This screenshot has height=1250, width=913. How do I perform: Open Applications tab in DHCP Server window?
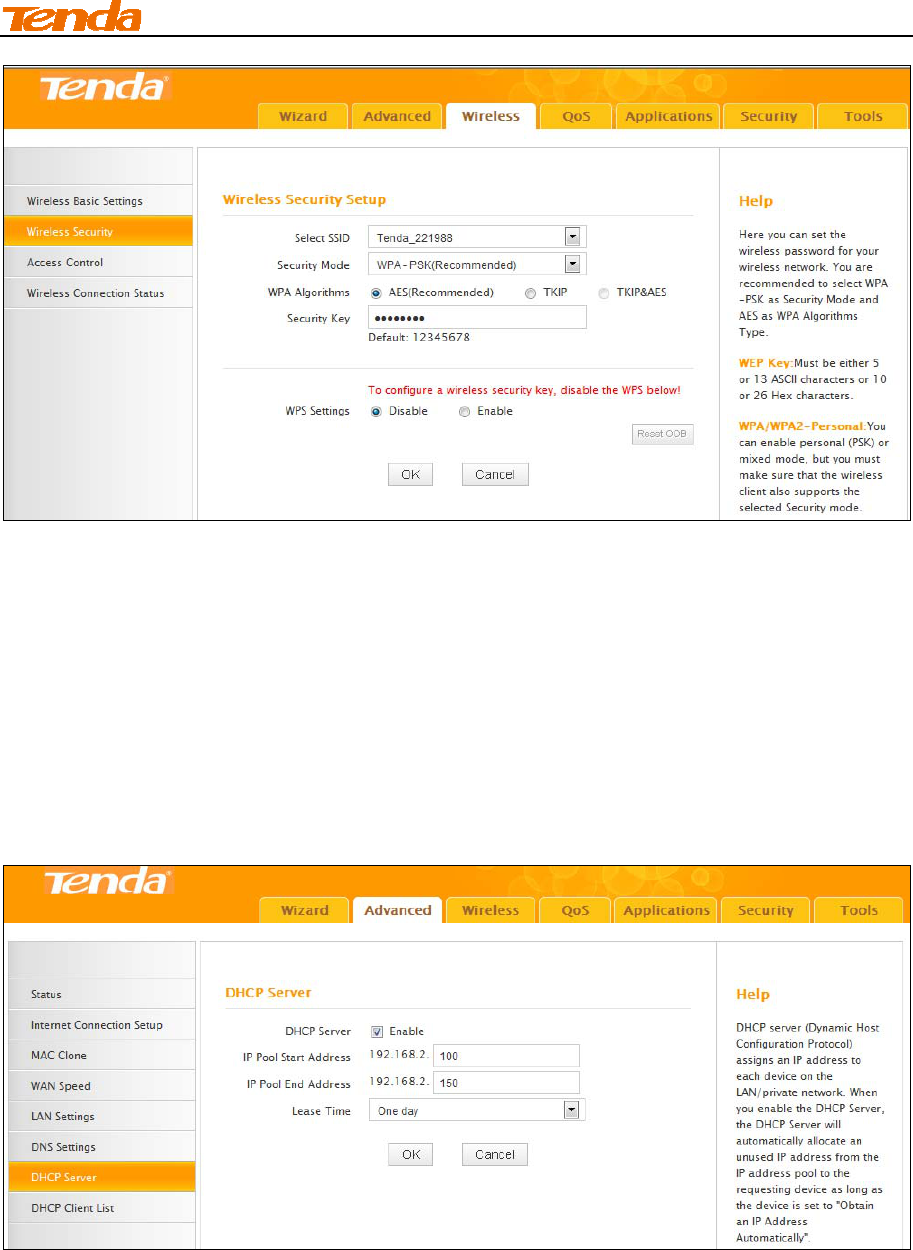(x=666, y=910)
